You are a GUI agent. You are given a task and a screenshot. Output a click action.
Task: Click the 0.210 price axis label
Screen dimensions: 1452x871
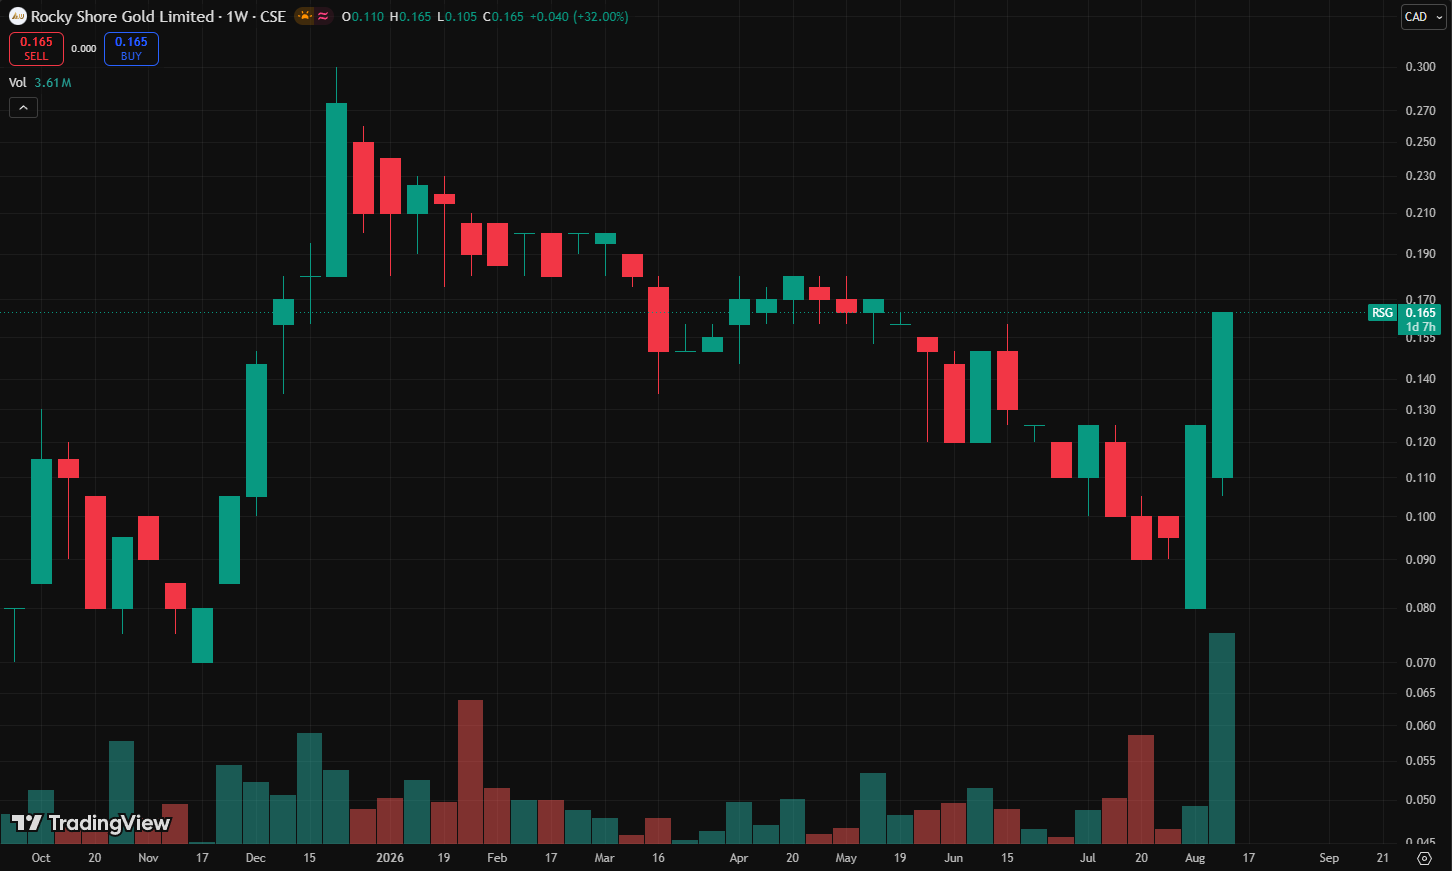[x=1420, y=213]
